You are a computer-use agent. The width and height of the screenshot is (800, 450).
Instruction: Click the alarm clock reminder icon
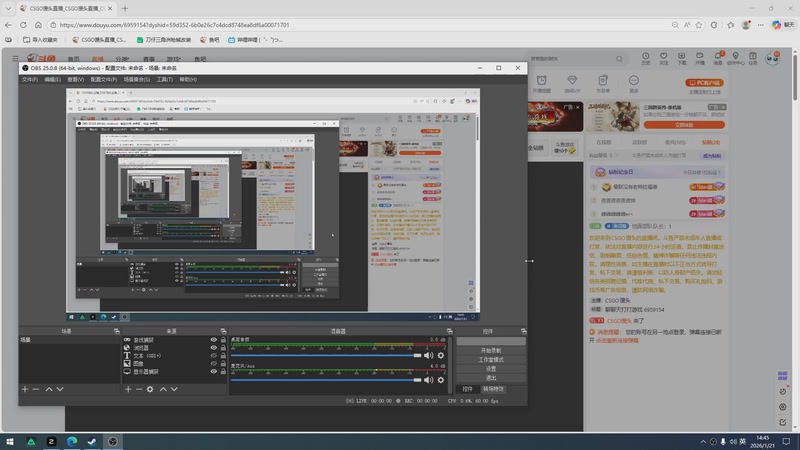[541, 81]
